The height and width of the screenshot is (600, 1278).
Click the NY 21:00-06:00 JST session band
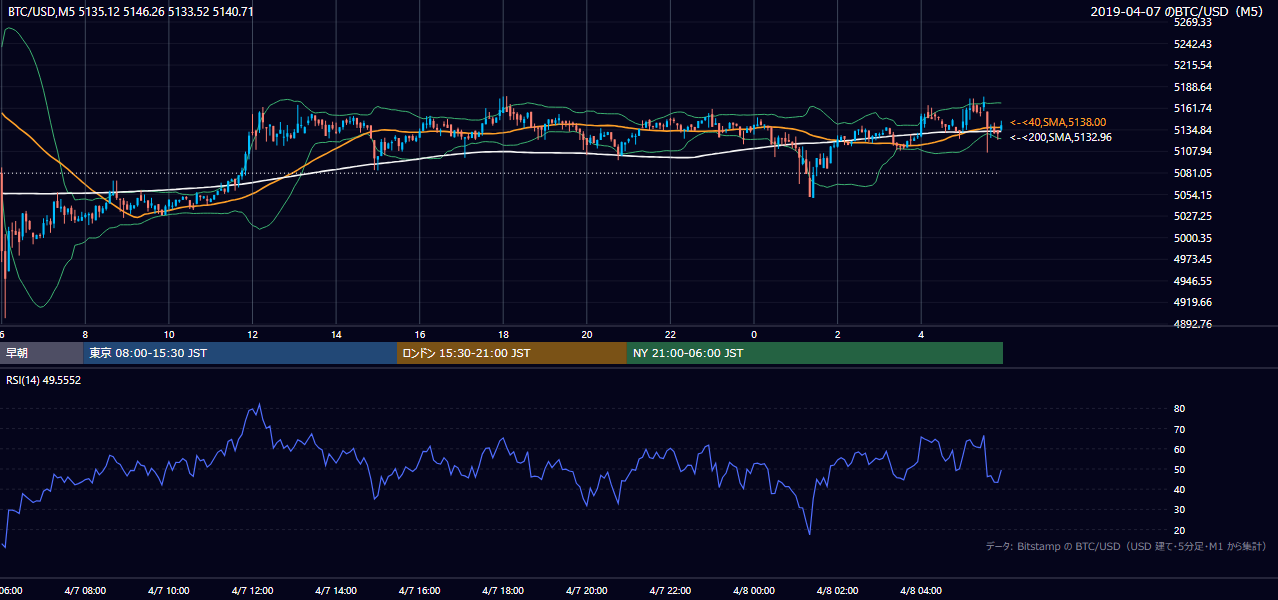pos(815,353)
